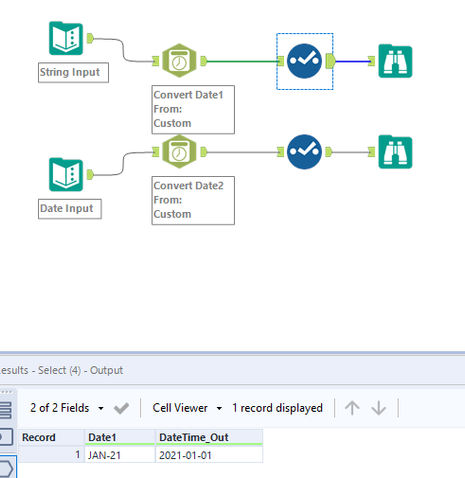Open the Browse tool in top workflow

click(395, 61)
